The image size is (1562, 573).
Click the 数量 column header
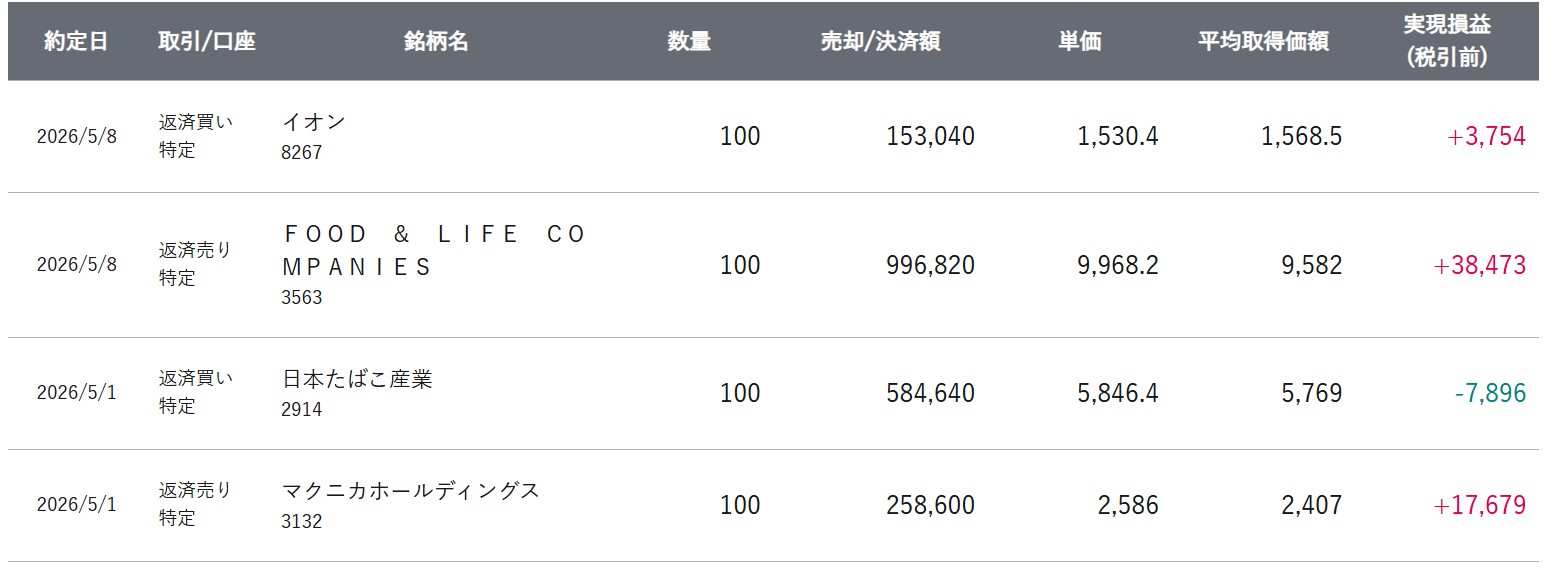click(689, 42)
